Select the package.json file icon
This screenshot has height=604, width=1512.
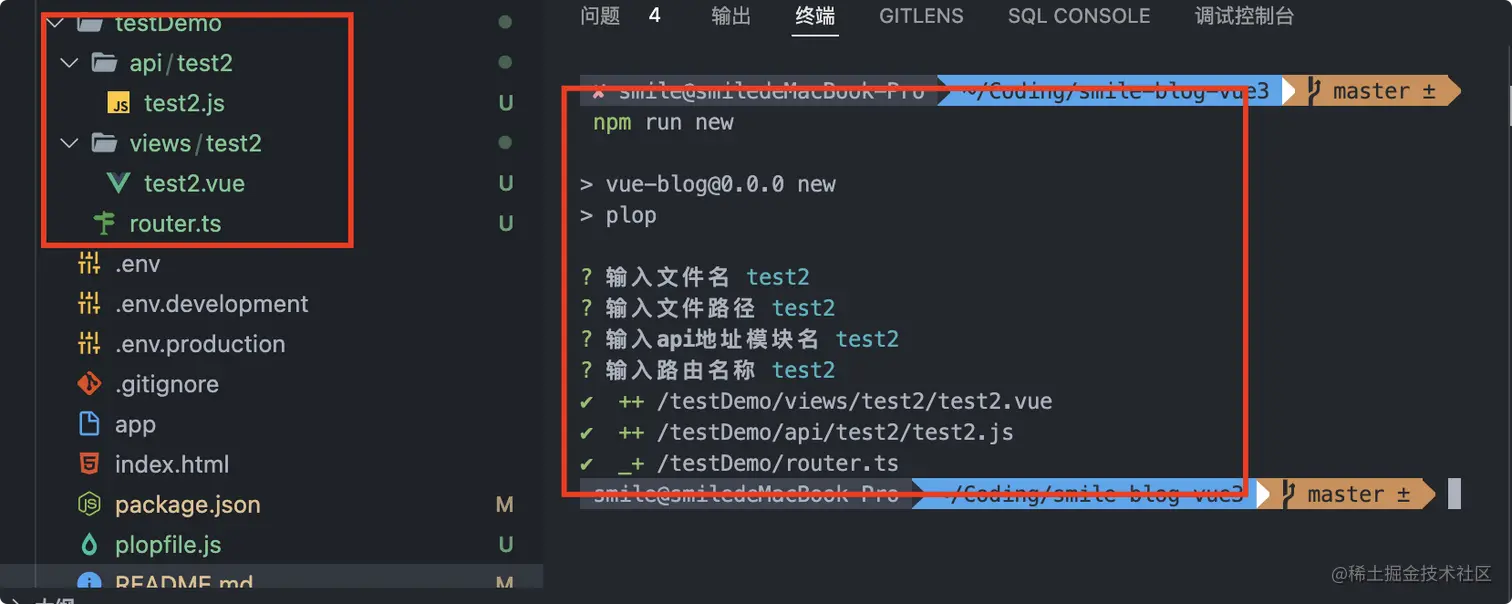[x=90, y=504]
